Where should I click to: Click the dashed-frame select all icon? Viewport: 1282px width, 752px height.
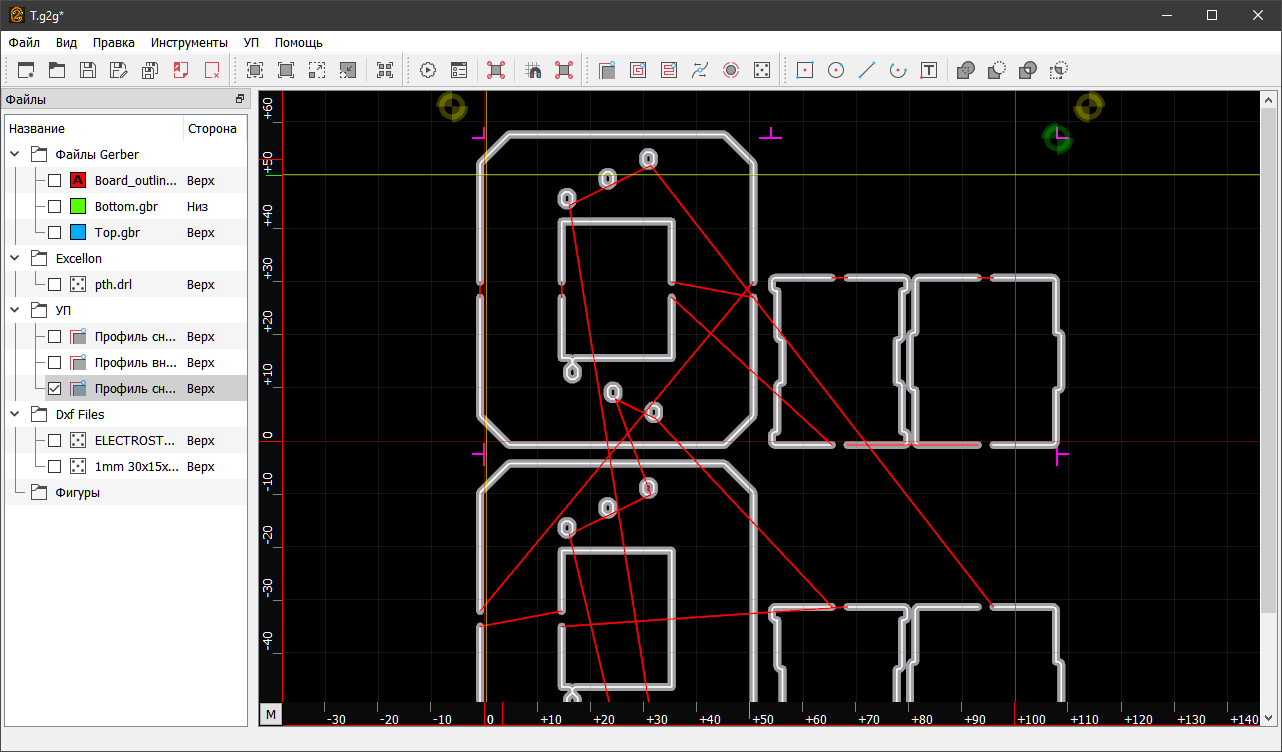pyautogui.click(x=255, y=70)
